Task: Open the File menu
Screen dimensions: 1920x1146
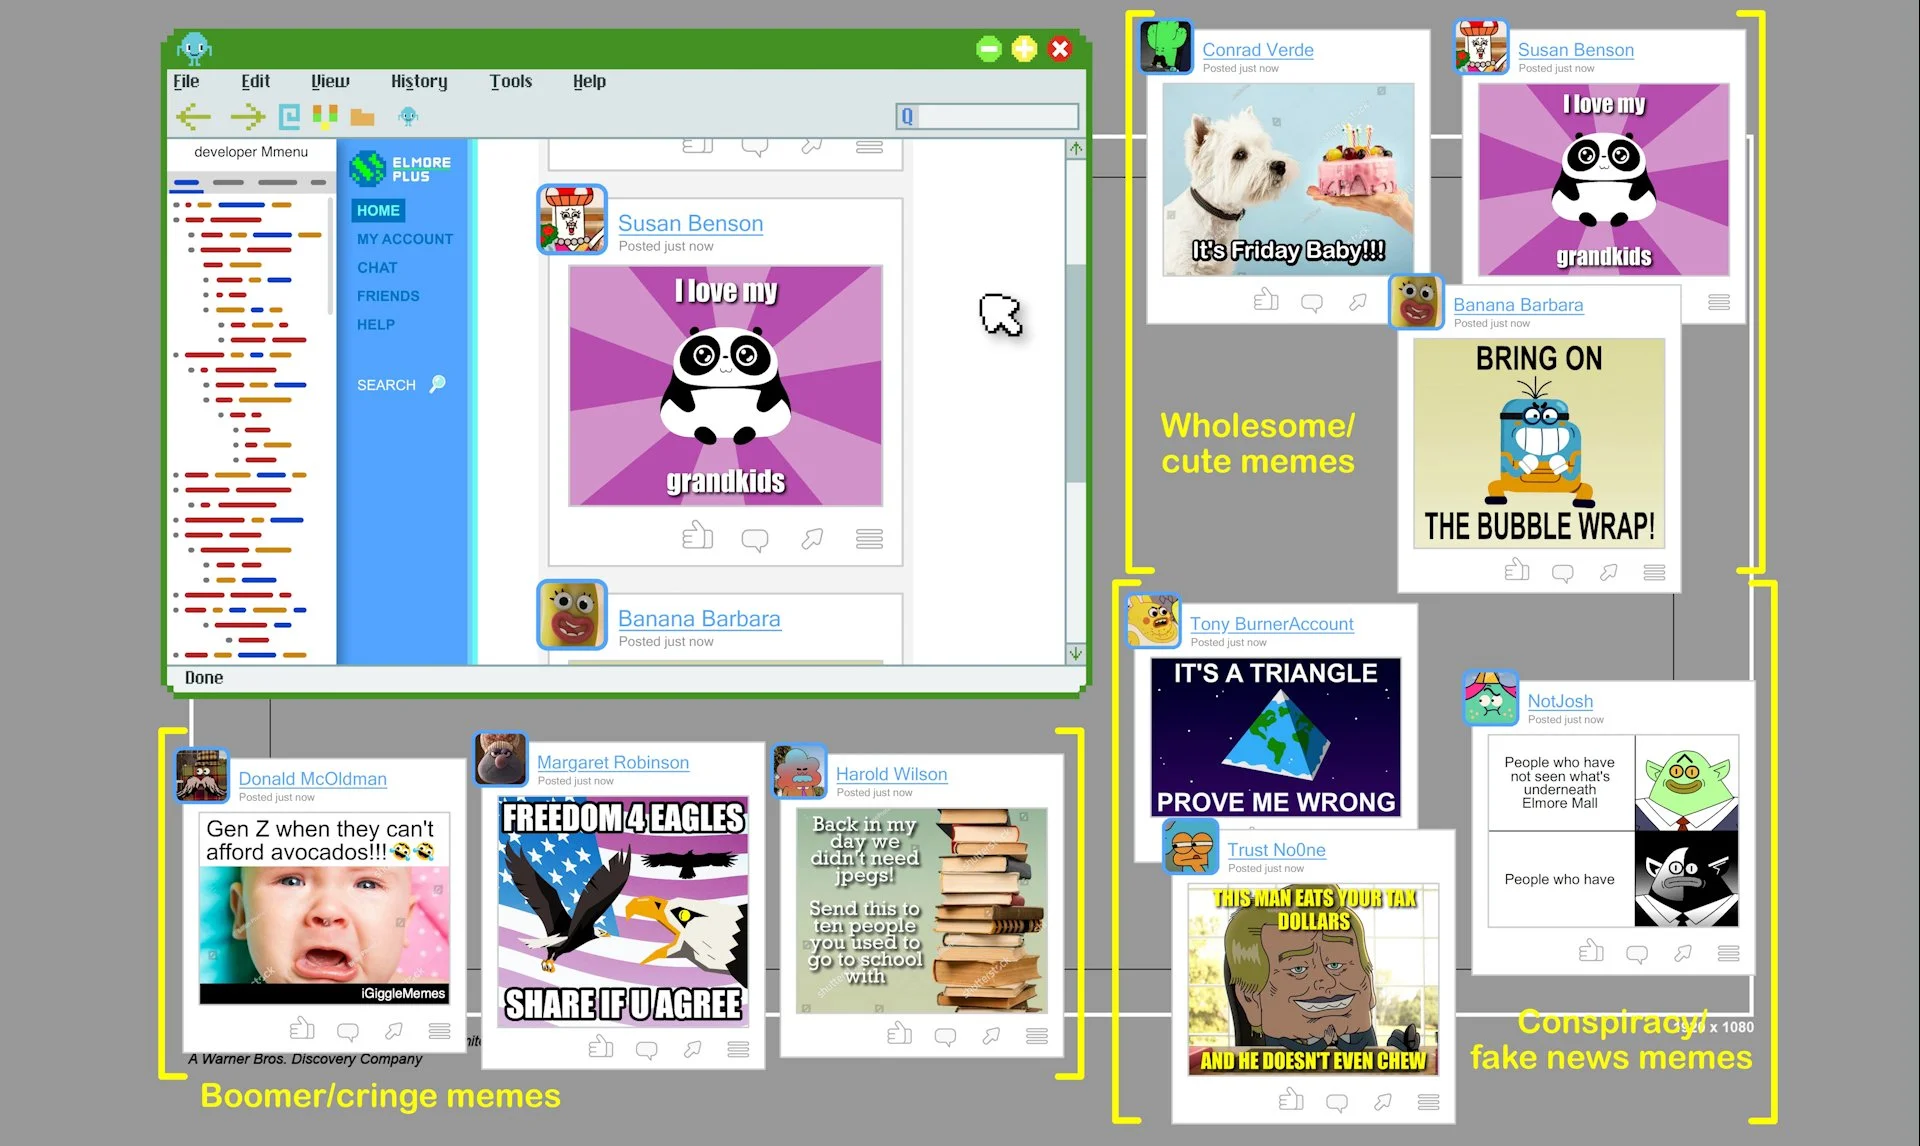Action: 186,81
